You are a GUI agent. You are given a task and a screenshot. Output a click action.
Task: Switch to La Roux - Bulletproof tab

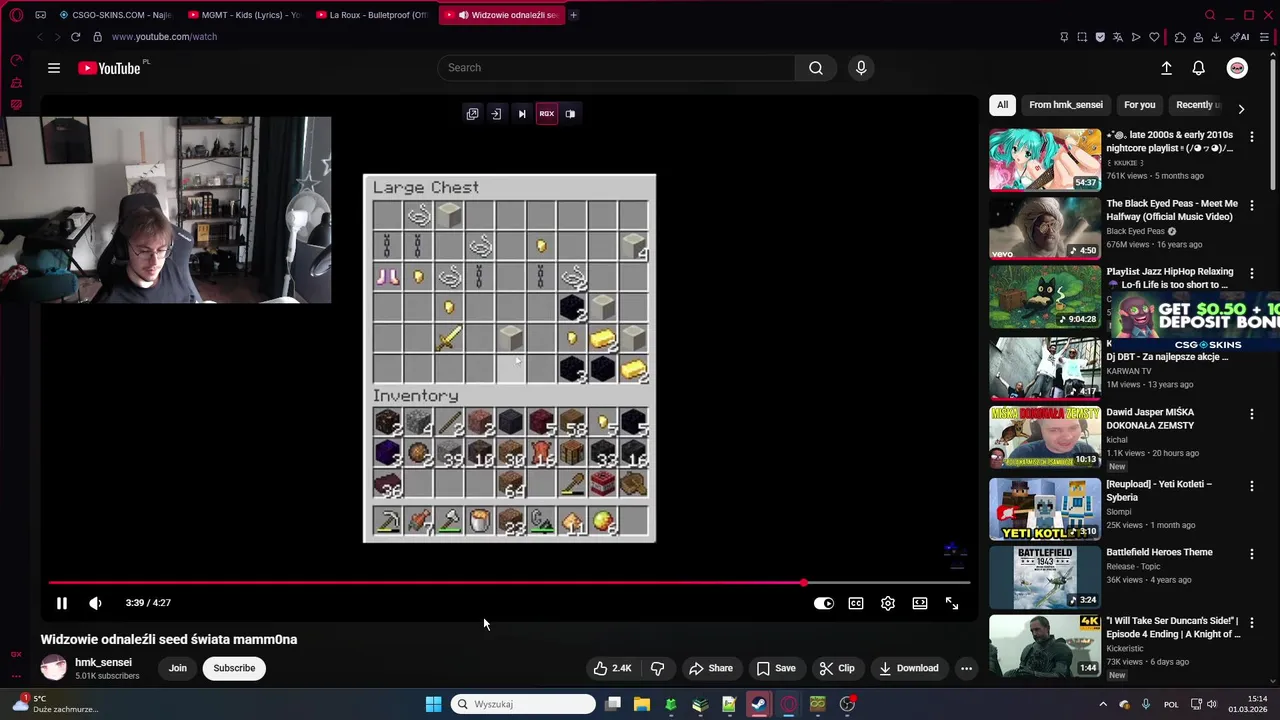371,15
